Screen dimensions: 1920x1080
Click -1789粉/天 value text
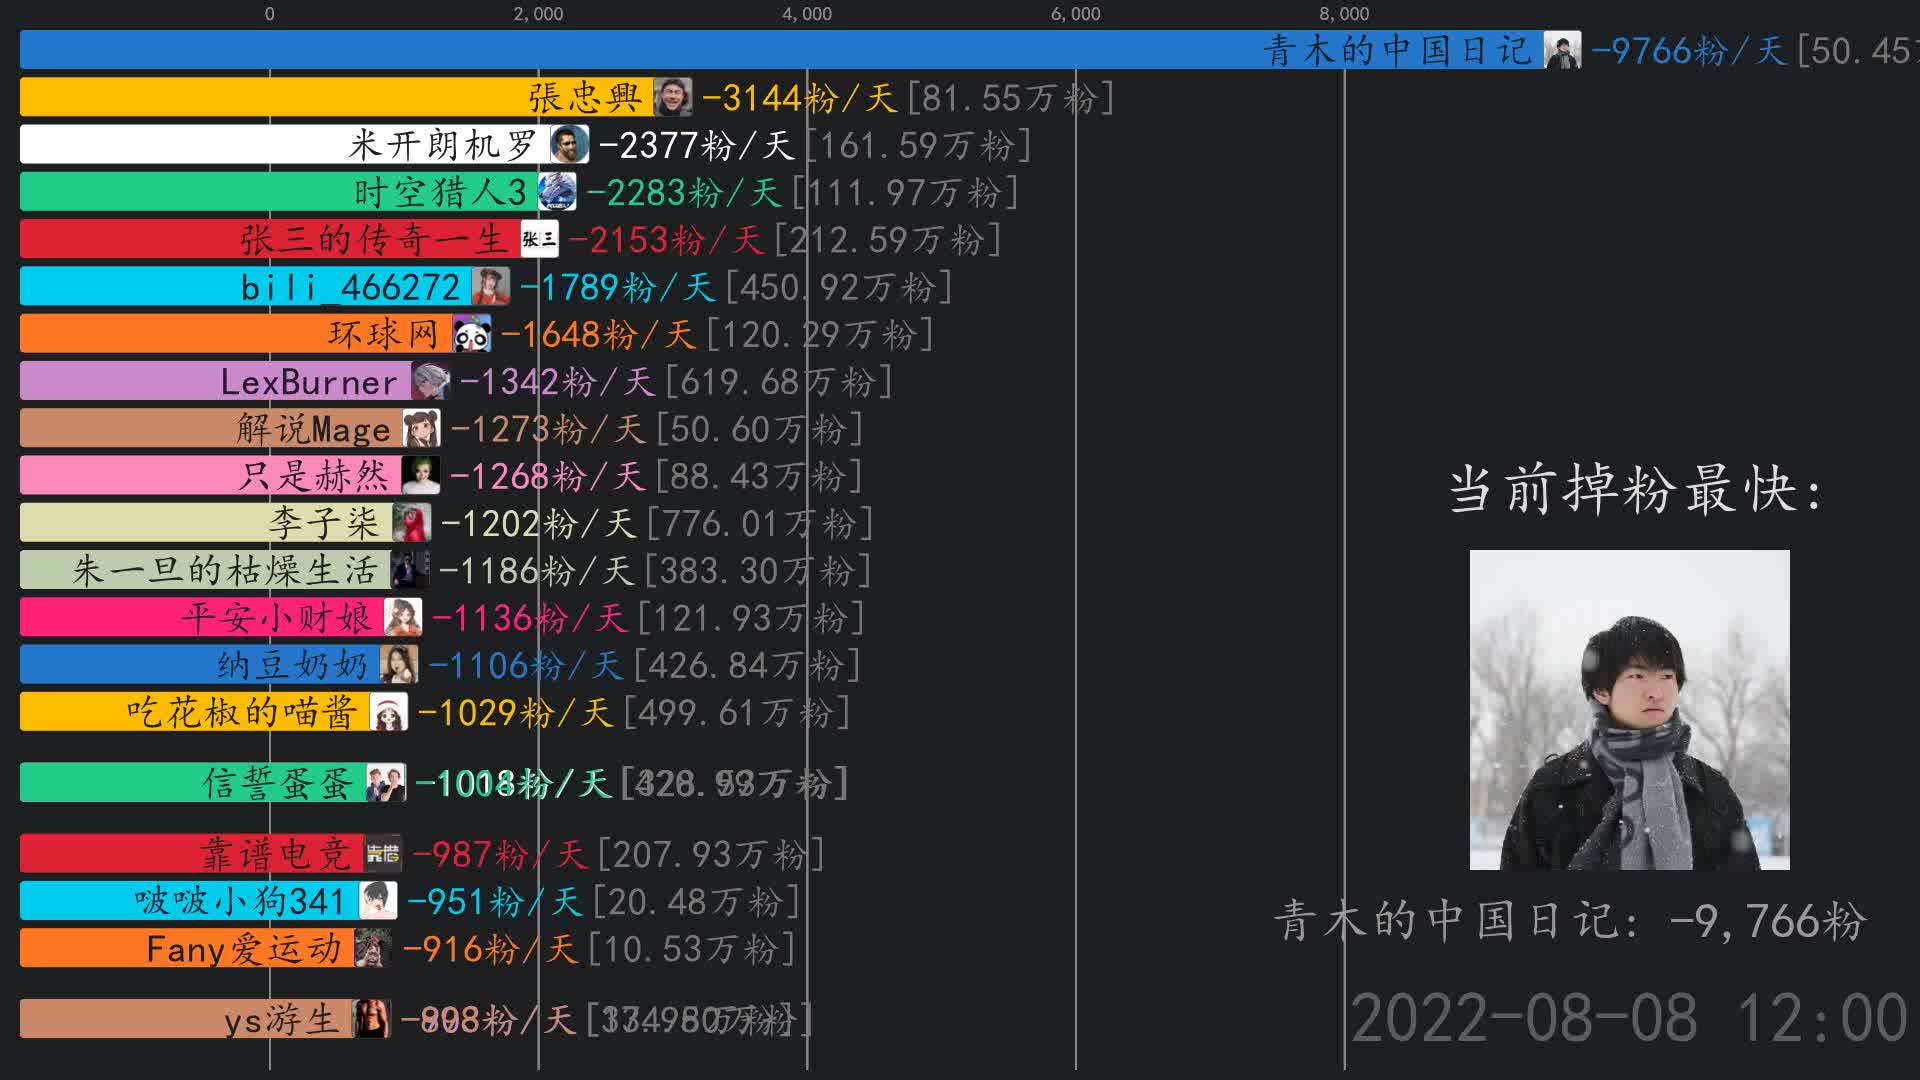point(617,287)
